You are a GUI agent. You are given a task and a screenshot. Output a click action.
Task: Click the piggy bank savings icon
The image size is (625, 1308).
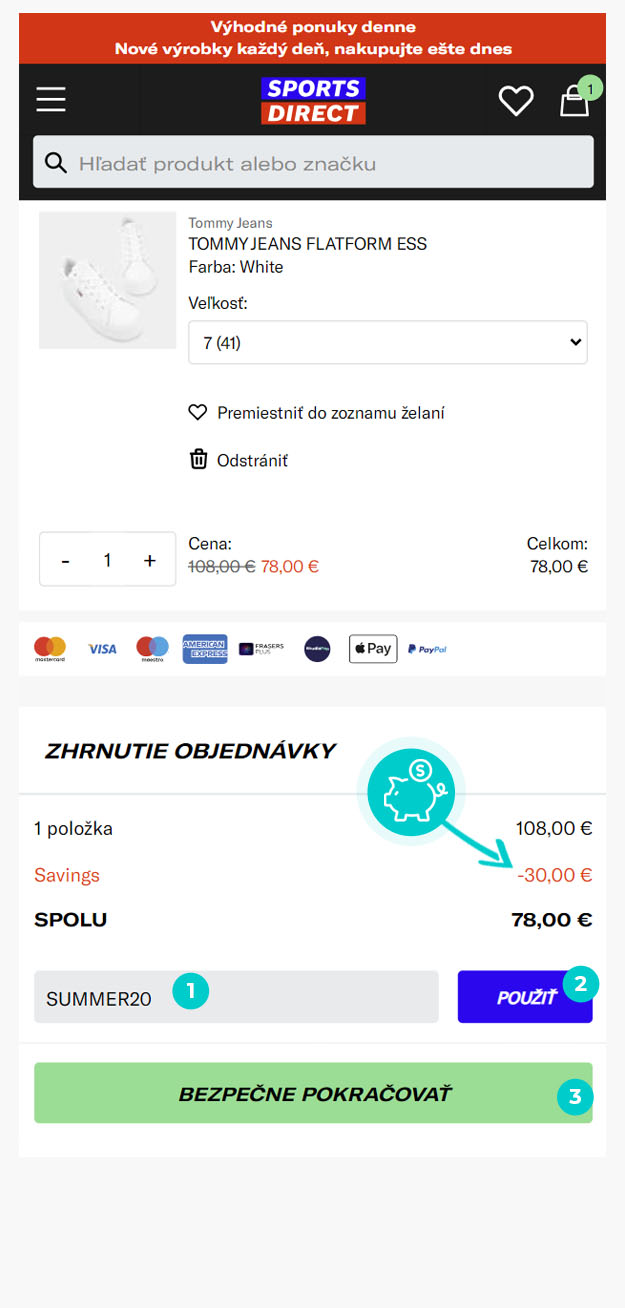coord(411,791)
